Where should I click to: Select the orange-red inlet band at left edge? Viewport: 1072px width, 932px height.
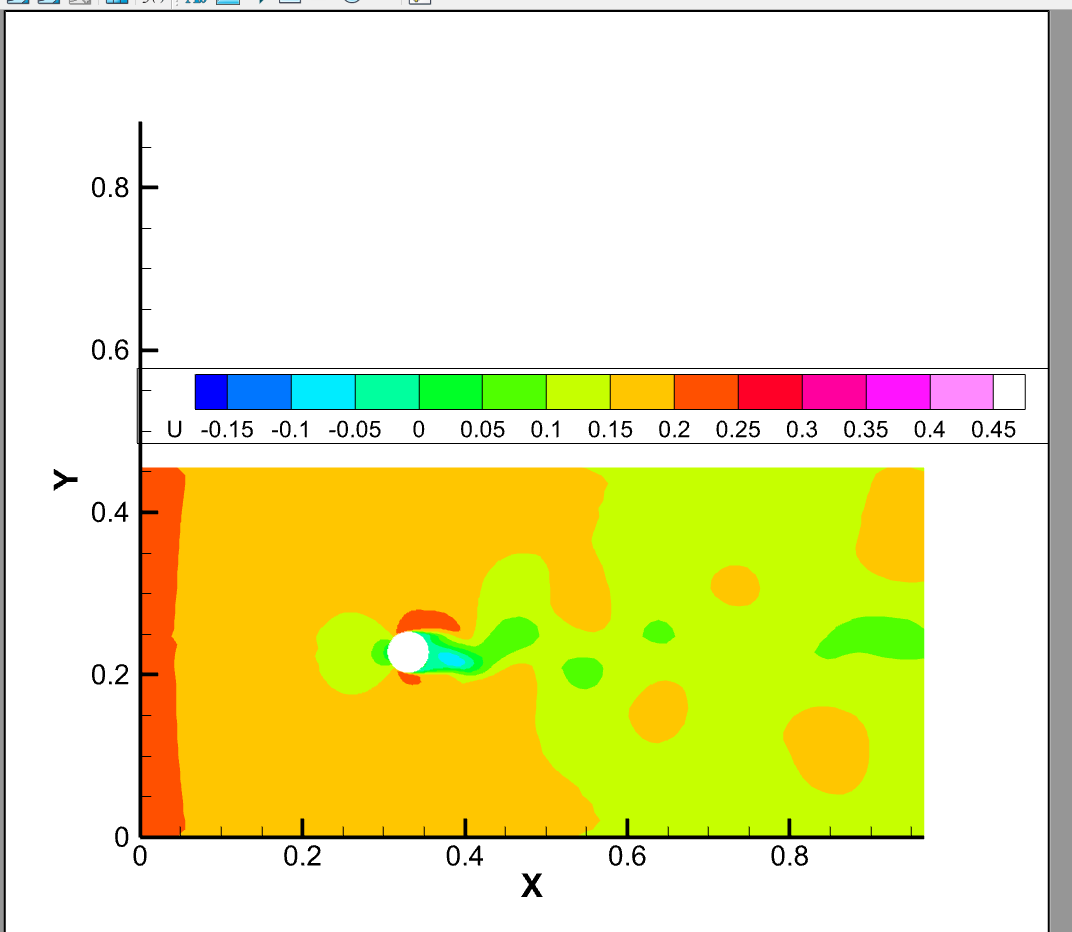click(161, 652)
